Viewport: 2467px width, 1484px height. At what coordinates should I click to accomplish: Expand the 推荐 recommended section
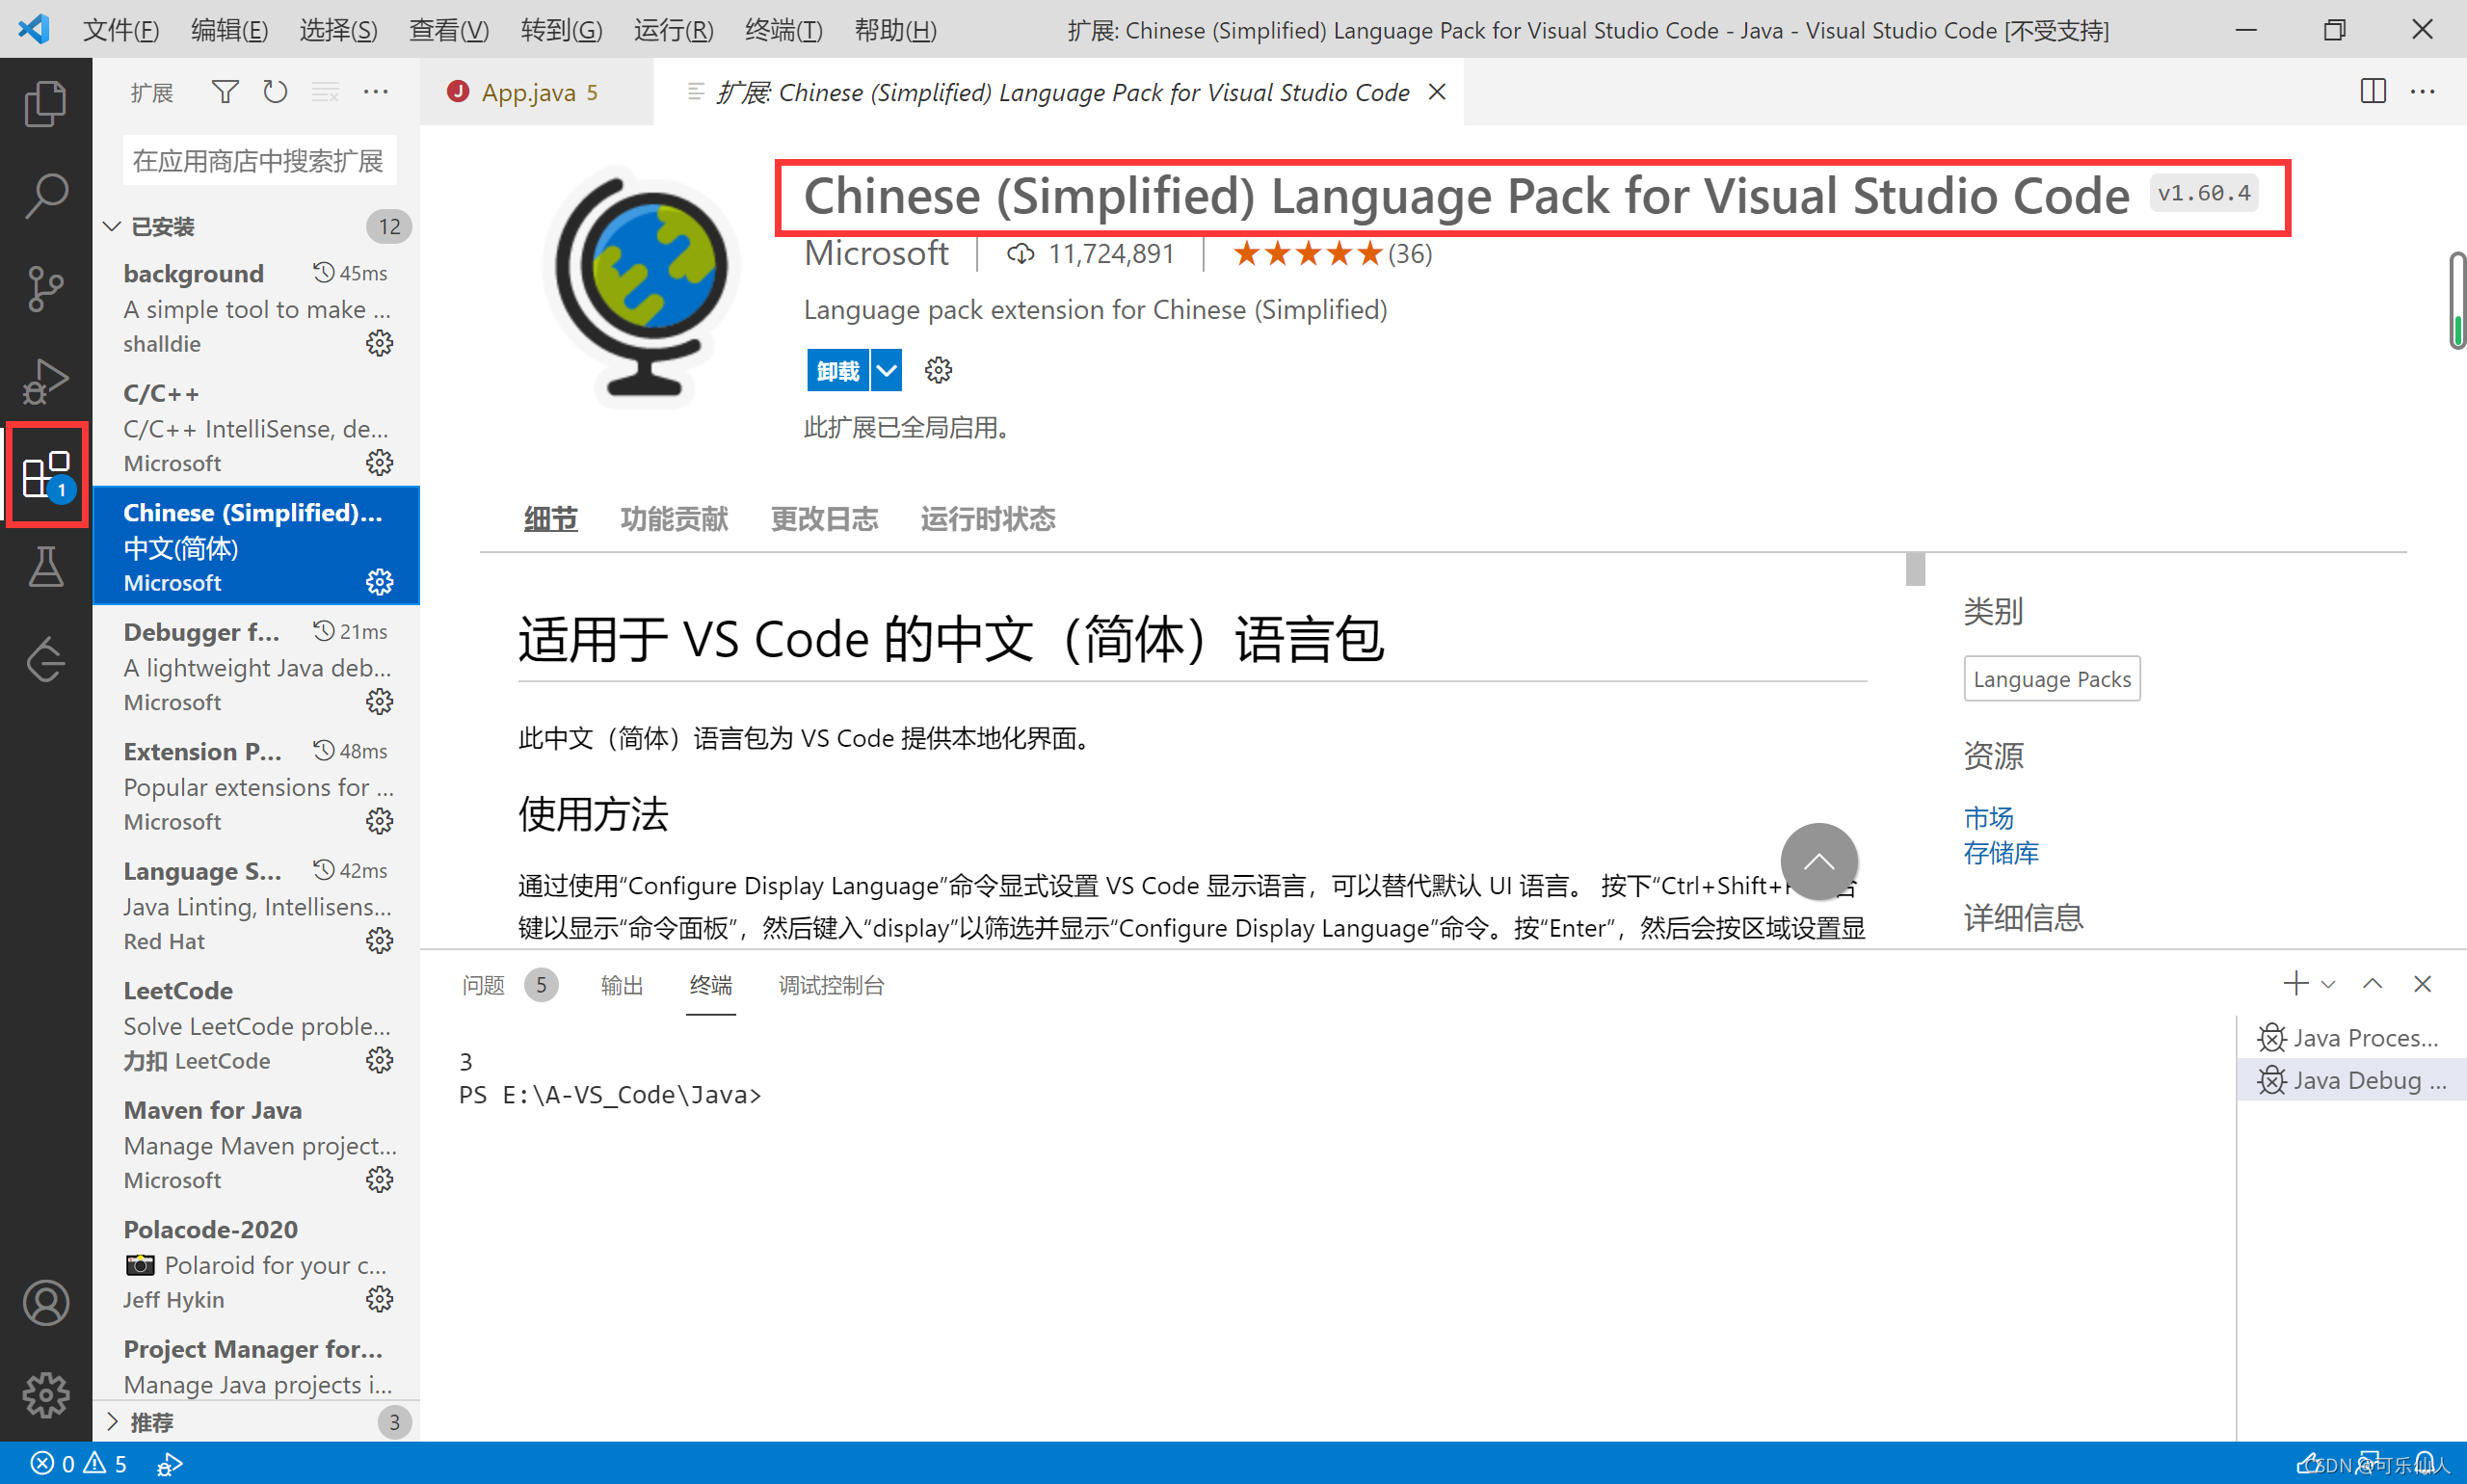point(112,1422)
